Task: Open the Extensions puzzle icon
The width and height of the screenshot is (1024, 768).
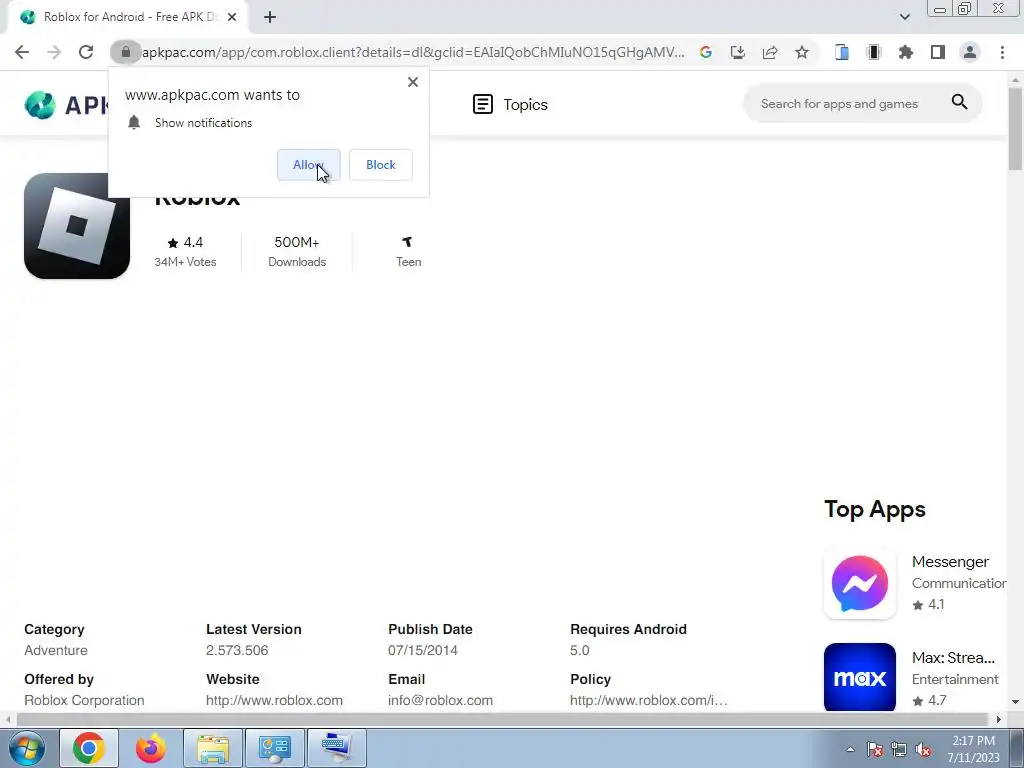Action: click(905, 52)
